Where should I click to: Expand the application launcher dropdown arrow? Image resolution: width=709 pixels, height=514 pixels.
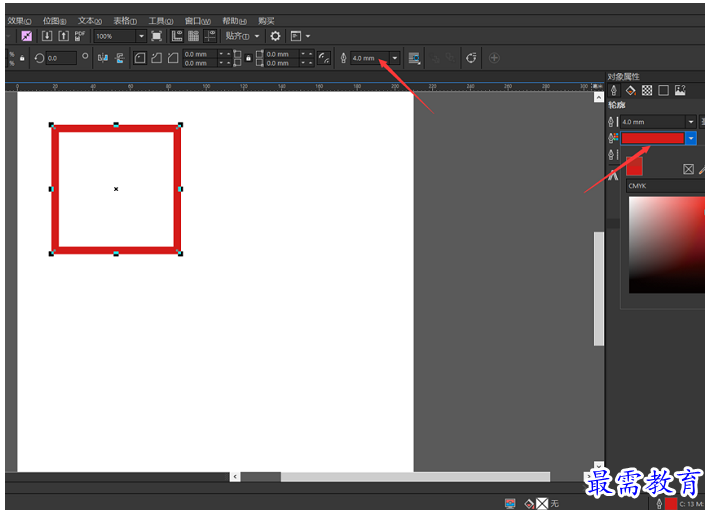(308, 36)
